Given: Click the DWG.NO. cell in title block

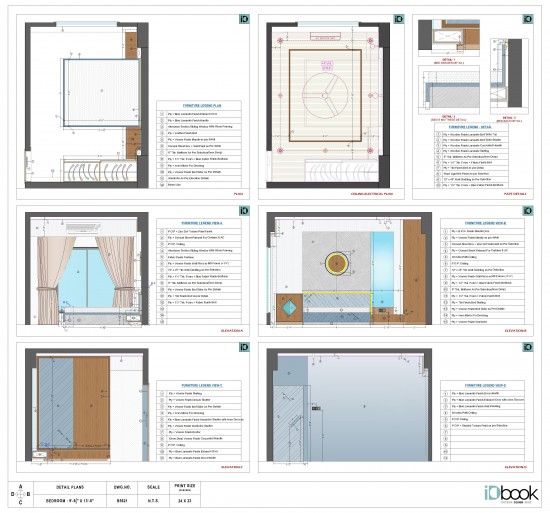Looking at the screenshot, I should 122,487.
